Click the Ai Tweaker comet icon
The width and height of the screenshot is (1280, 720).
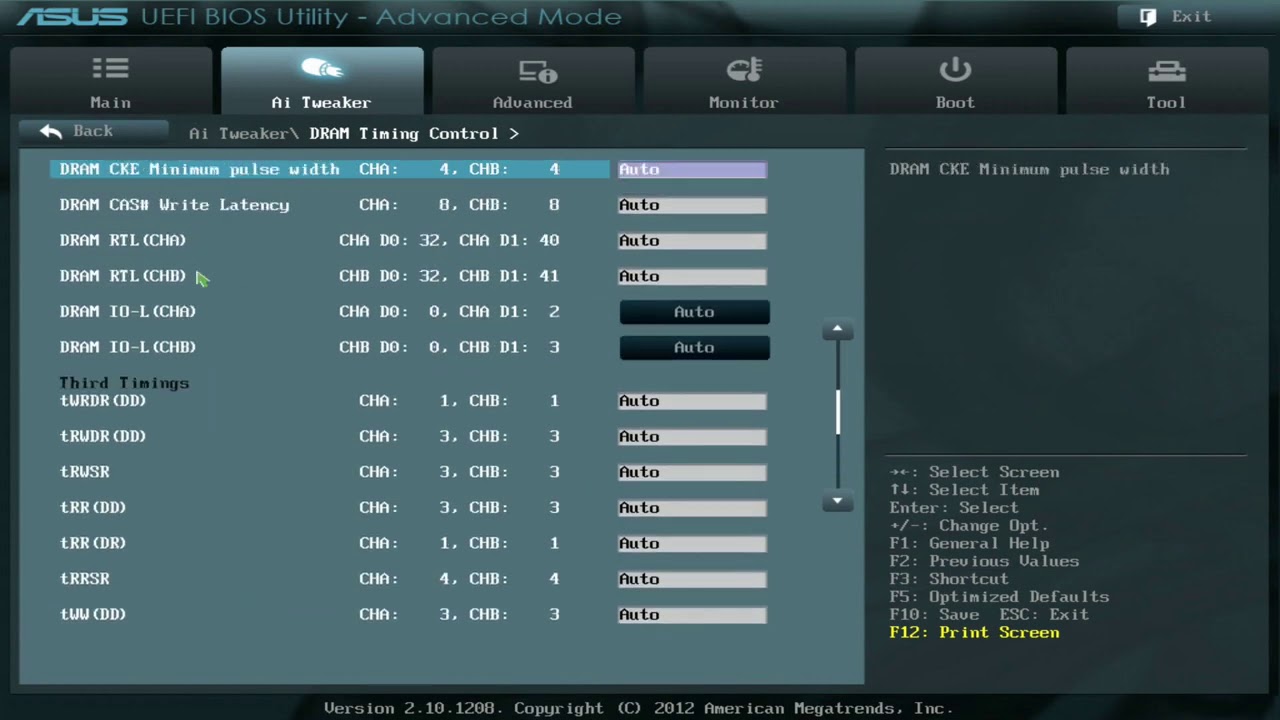[321, 68]
